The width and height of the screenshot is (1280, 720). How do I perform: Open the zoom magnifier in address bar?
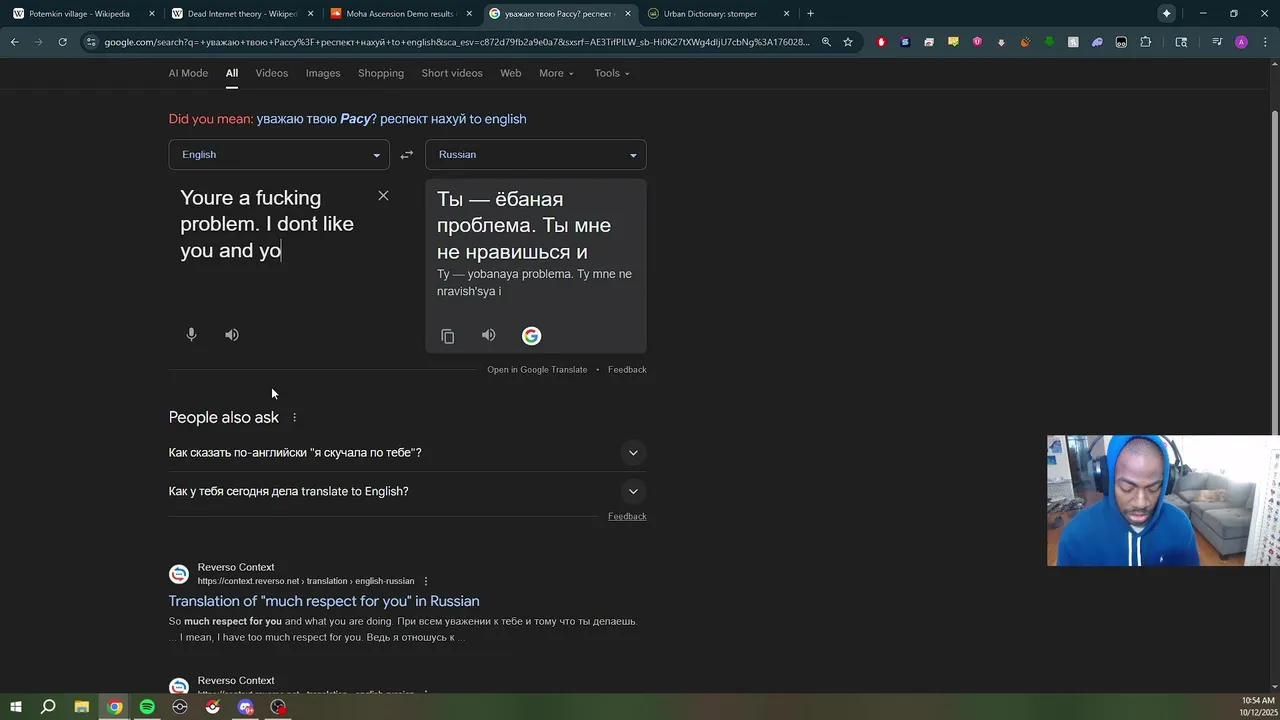coord(826,42)
